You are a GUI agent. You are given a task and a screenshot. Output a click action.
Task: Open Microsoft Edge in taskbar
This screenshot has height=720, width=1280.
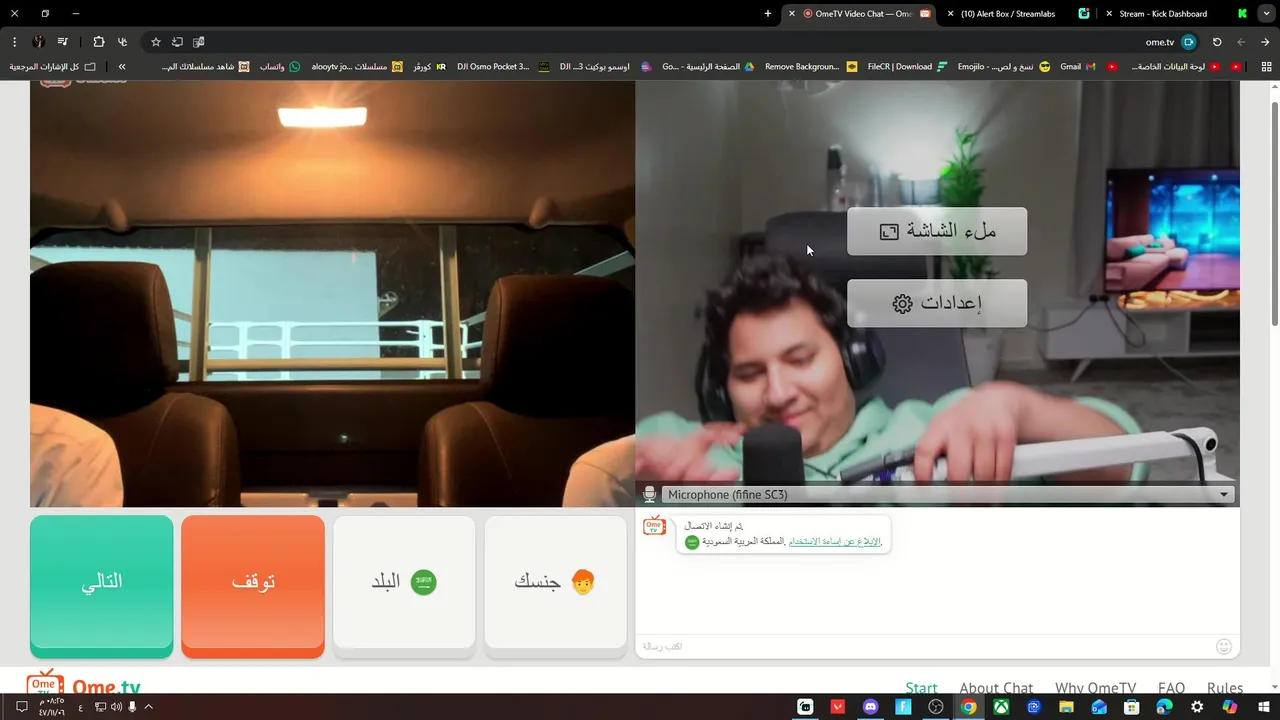(x=1165, y=707)
